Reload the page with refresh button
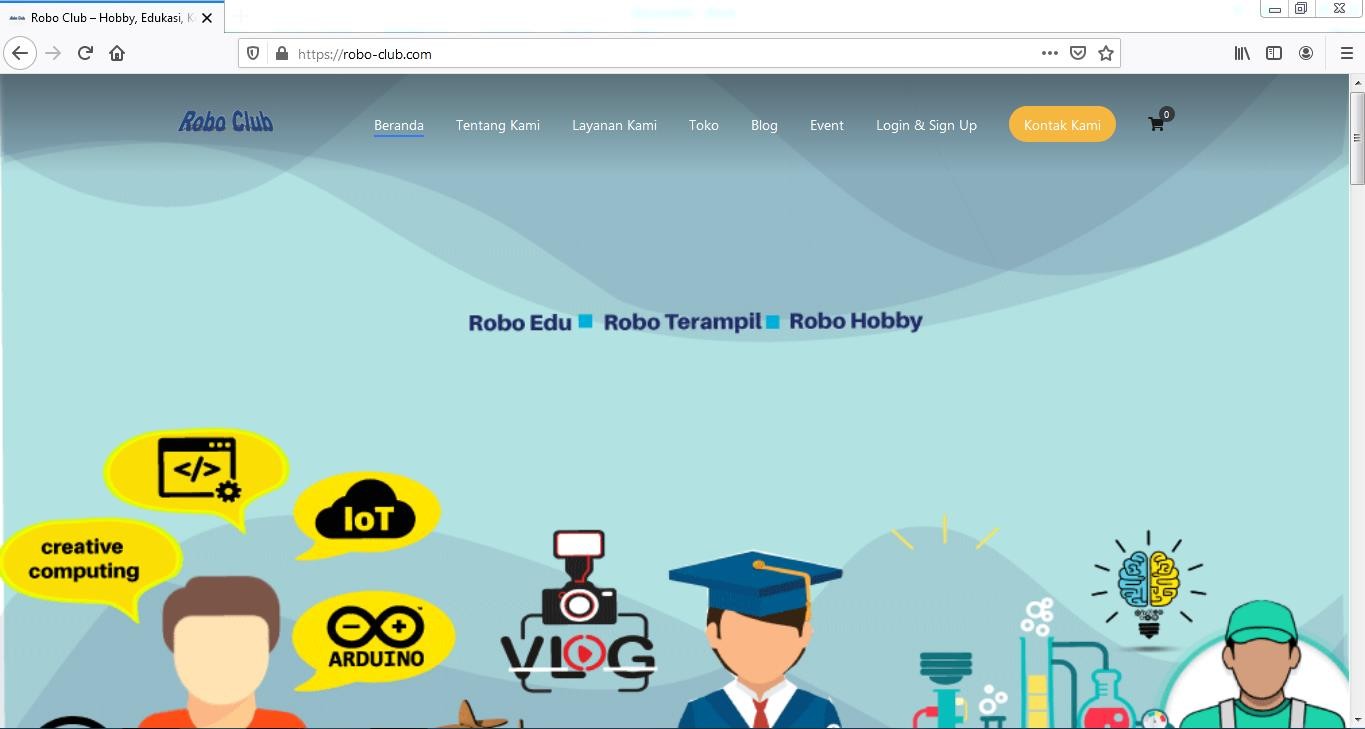This screenshot has height=729, width=1365. [x=85, y=54]
